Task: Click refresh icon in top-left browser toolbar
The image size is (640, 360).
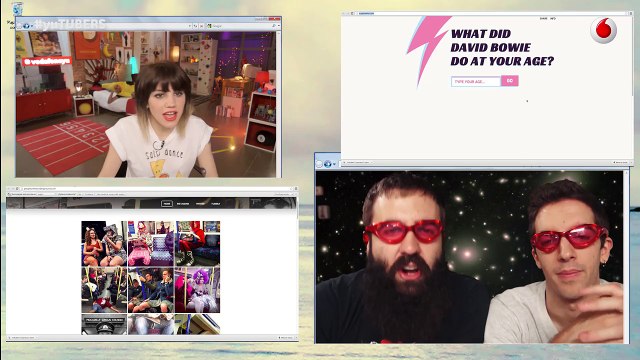Action: click(195, 26)
